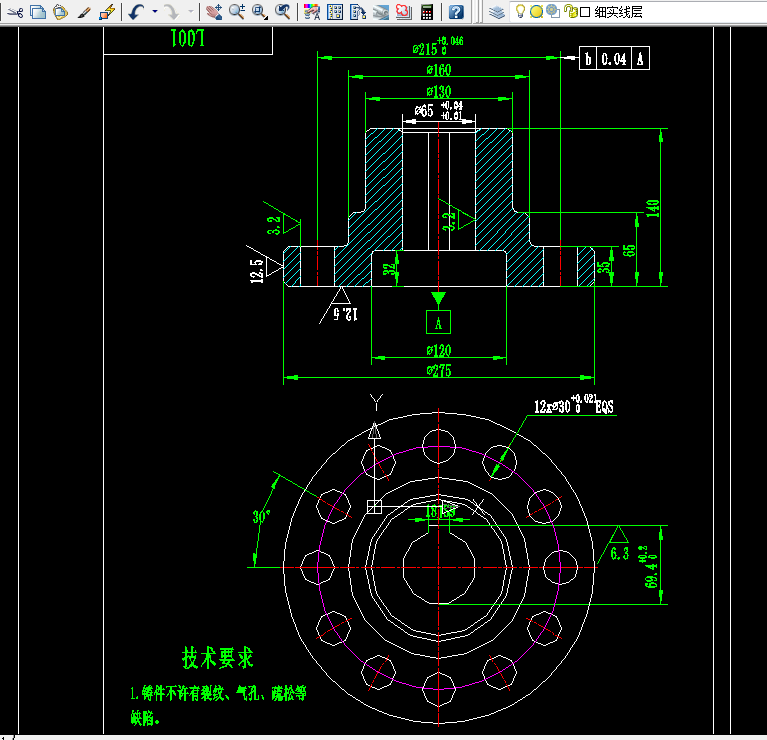The width and height of the screenshot is (767, 740).
Task: Open the Layer Properties Manager icon
Action: (x=496, y=12)
